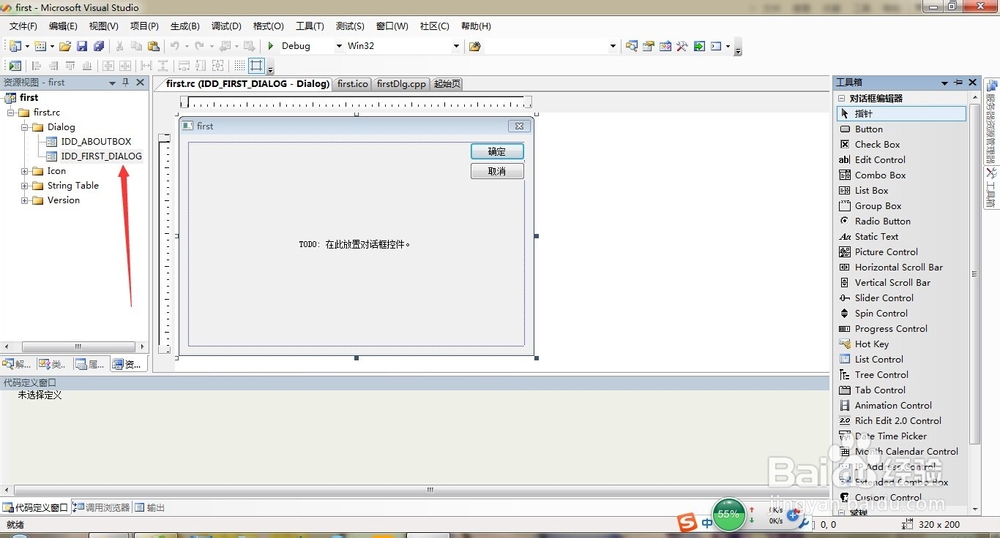The image size is (1000, 538).
Task: Expand the Icon folder node
Action: click(x=24, y=171)
